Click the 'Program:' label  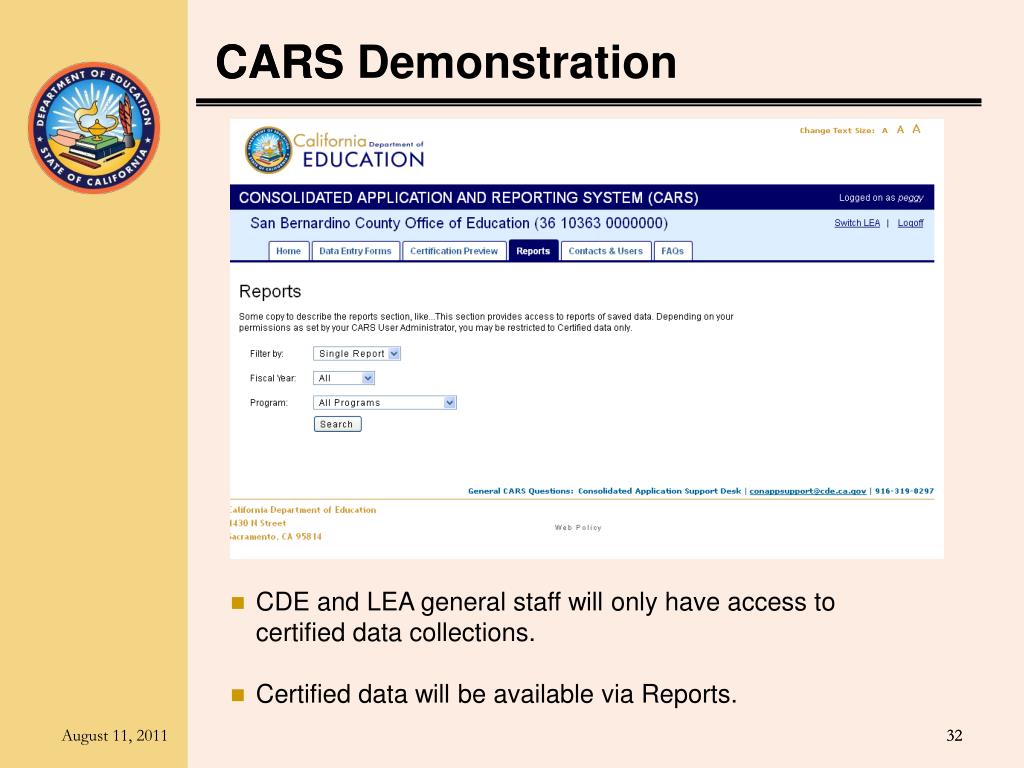coord(268,403)
